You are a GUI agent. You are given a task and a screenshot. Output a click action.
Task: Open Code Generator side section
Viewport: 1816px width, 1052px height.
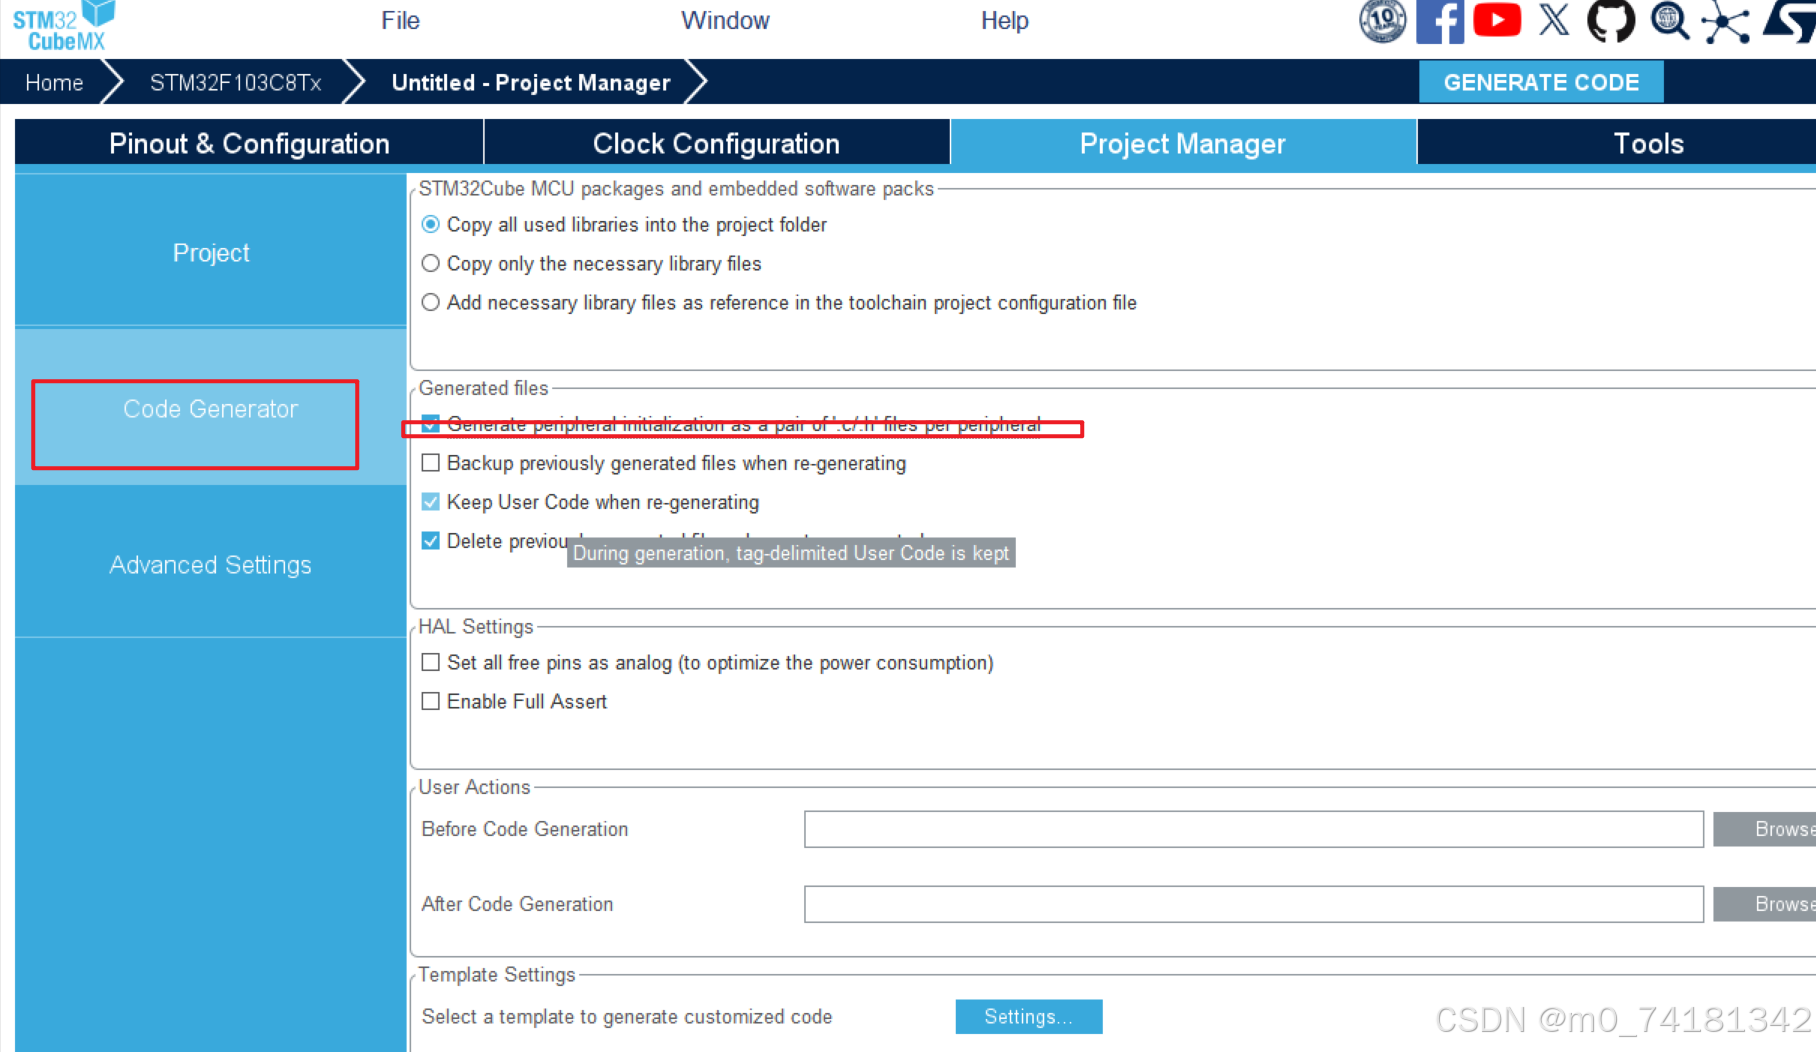210,409
